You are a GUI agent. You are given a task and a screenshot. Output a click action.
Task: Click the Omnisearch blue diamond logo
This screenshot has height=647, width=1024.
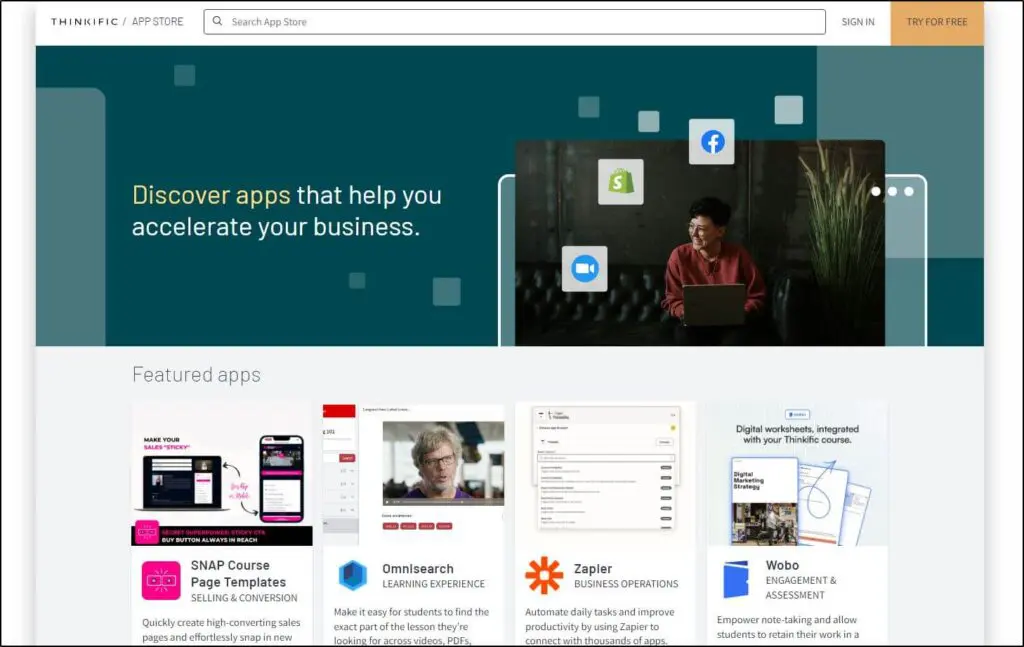pyautogui.click(x=352, y=574)
